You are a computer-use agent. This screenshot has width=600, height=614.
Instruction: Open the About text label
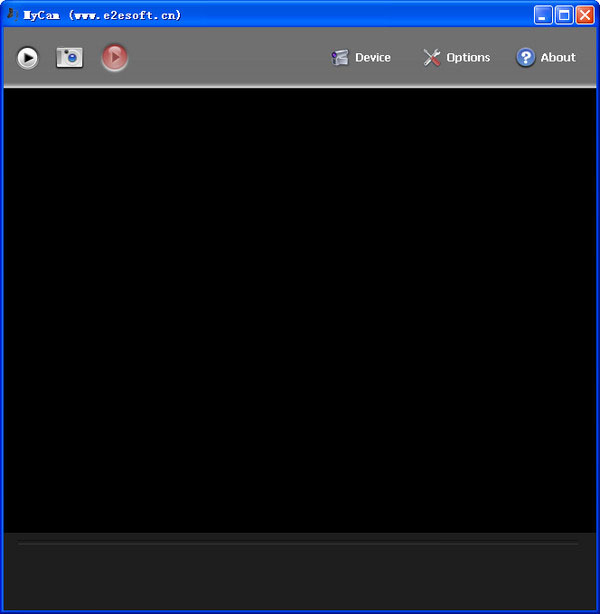(558, 58)
